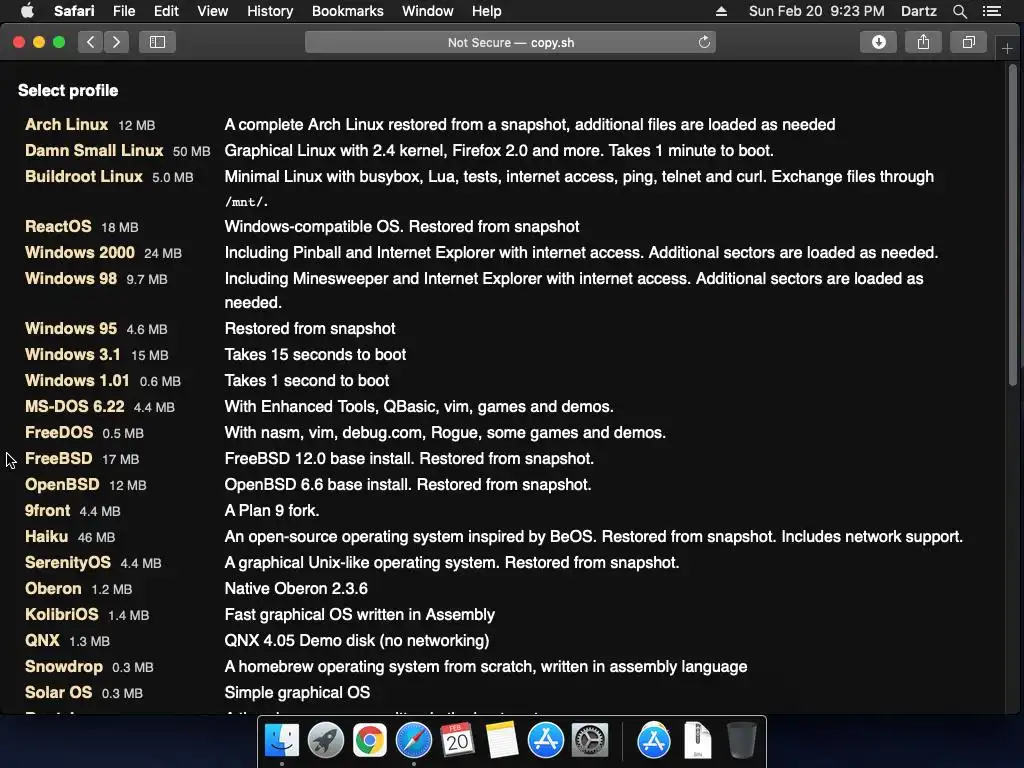Open Notes app from Dock
Viewport: 1024px width, 768px height.
point(502,741)
